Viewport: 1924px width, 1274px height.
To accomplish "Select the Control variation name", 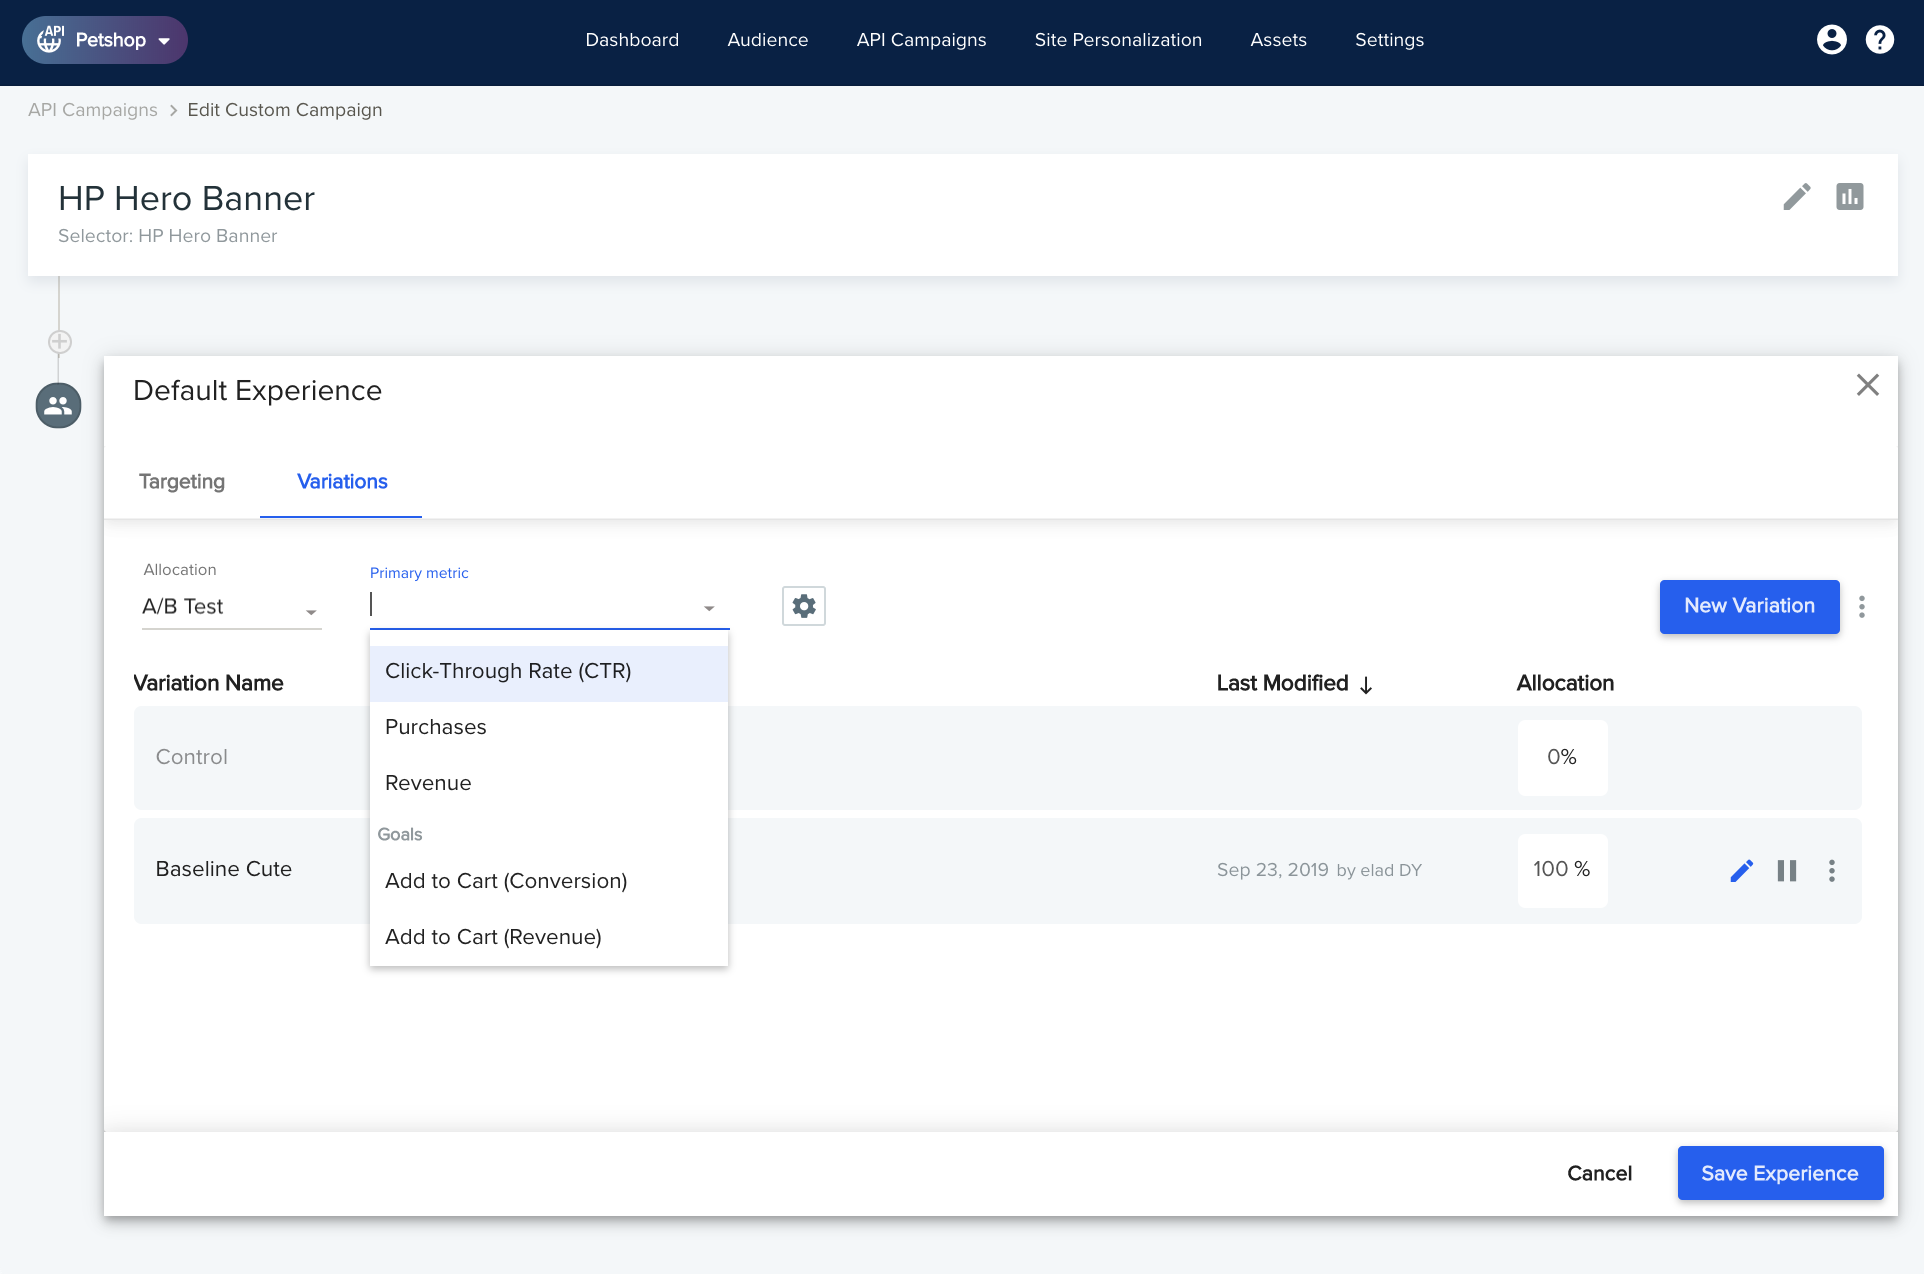I will (192, 758).
